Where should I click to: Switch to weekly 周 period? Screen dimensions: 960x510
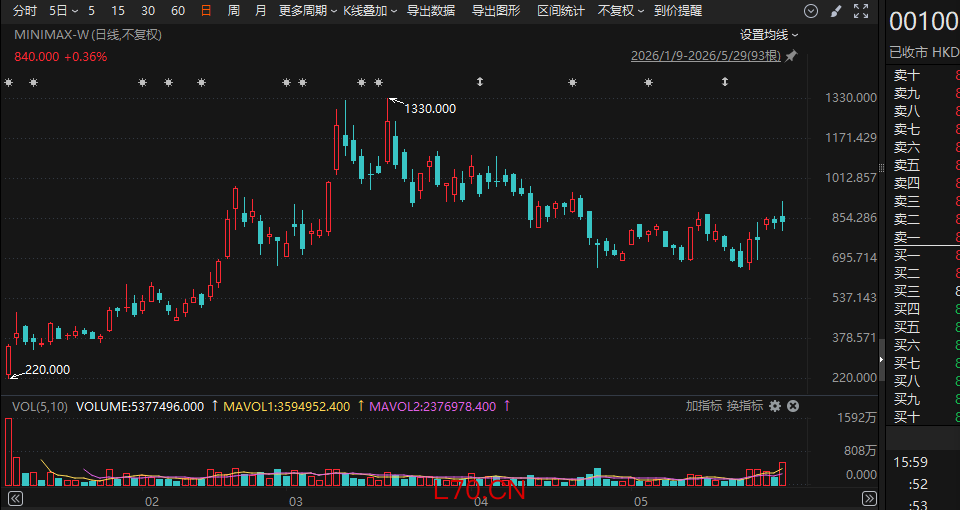coord(233,11)
